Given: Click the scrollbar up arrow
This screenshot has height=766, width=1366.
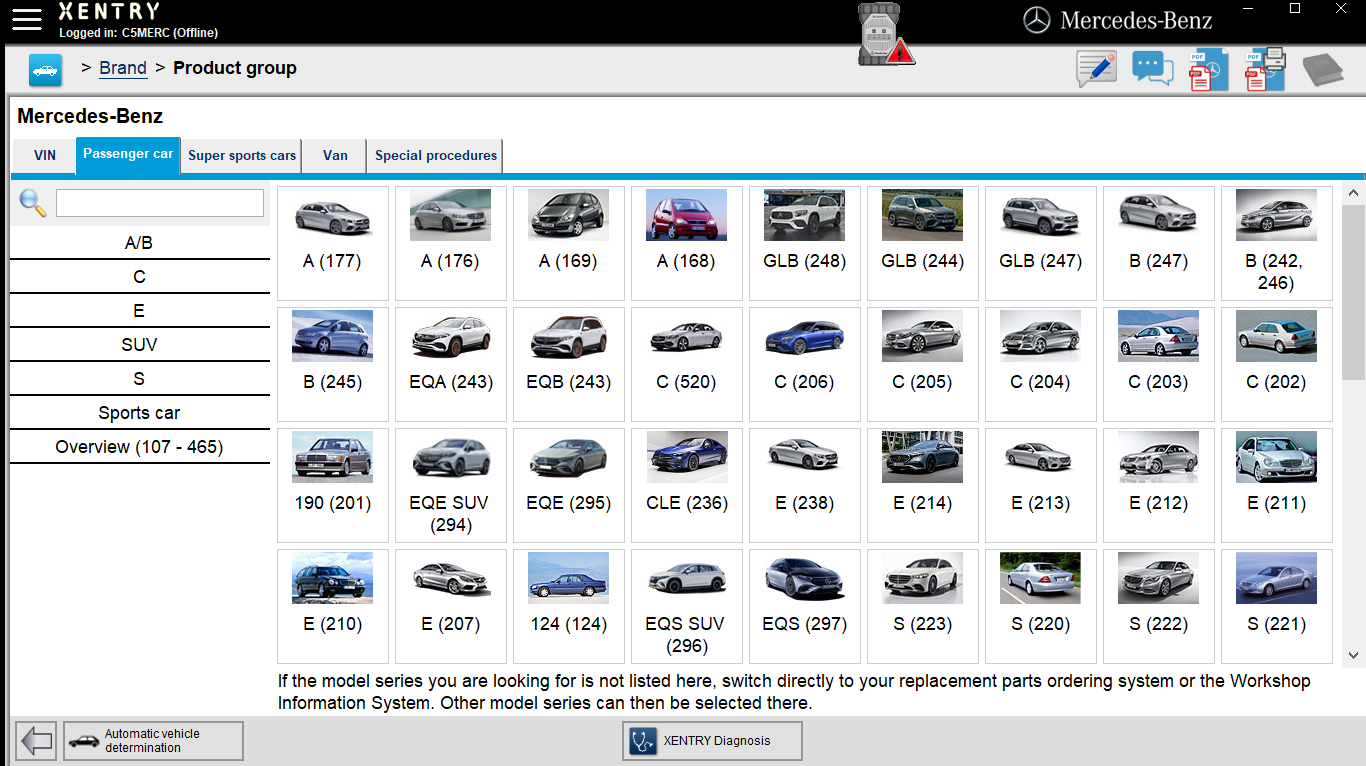Looking at the screenshot, I should click(1354, 192).
